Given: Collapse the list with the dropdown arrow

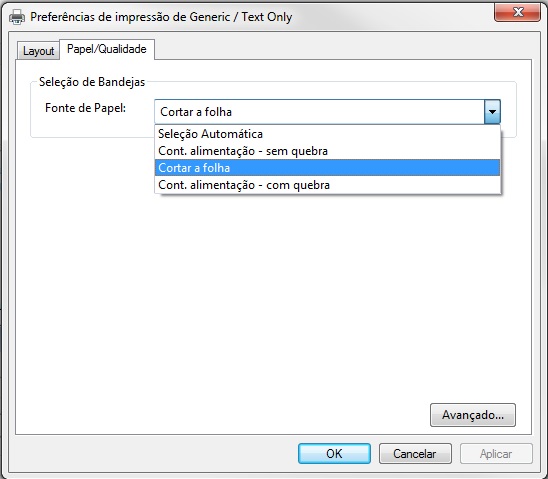Looking at the screenshot, I should [492, 112].
